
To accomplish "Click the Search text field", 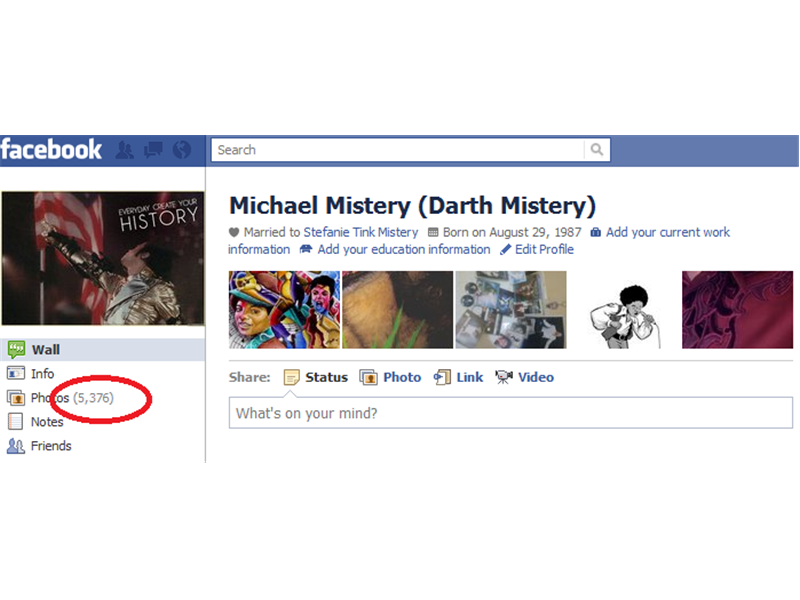I will [x=397, y=149].
